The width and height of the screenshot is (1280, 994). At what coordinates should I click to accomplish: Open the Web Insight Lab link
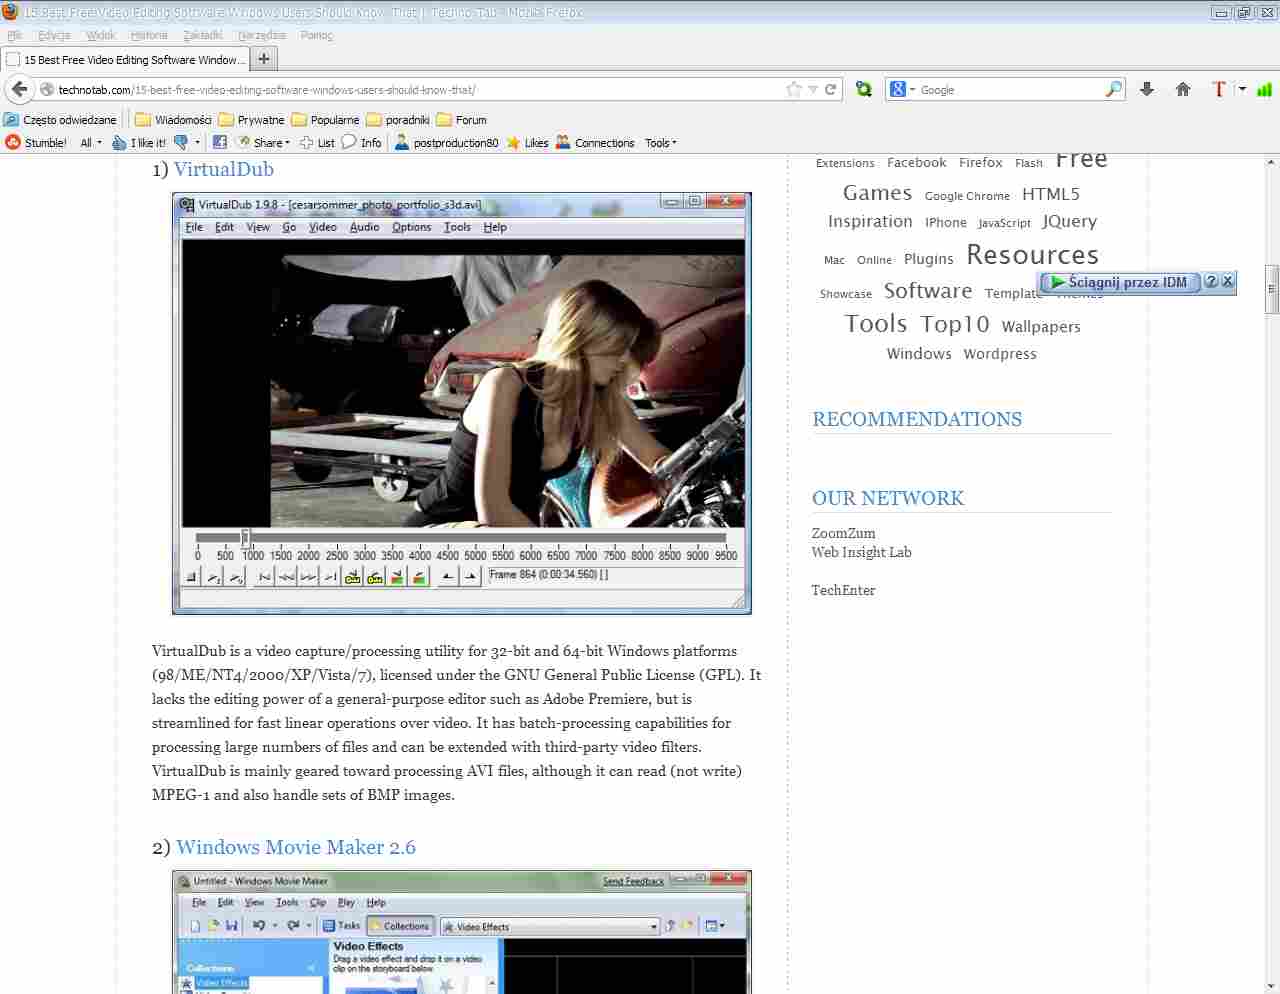(x=861, y=552)
